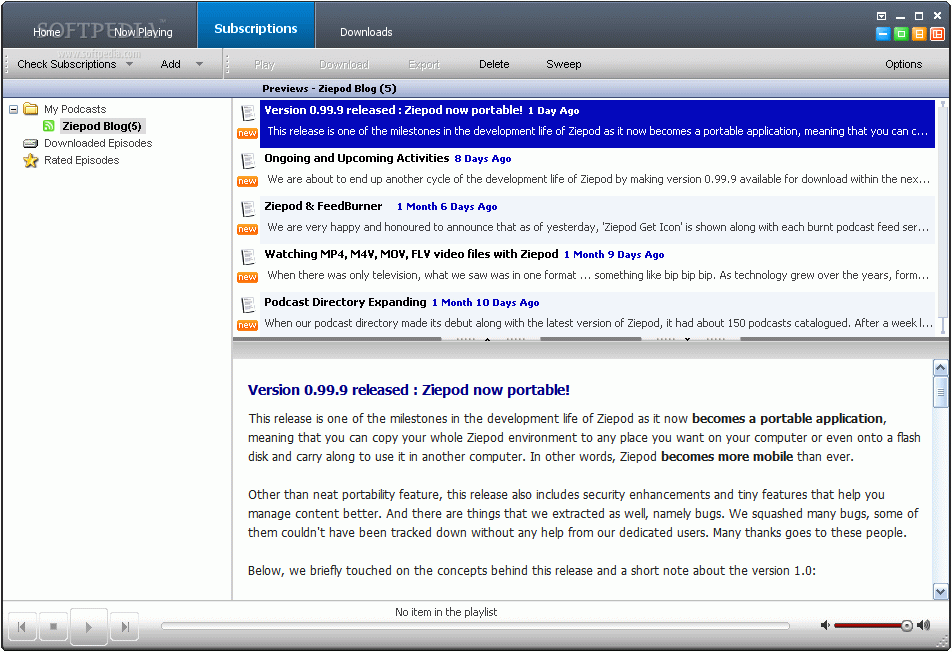Select 'Version 0.99.9 released' post title

click(x=393, y=110)
